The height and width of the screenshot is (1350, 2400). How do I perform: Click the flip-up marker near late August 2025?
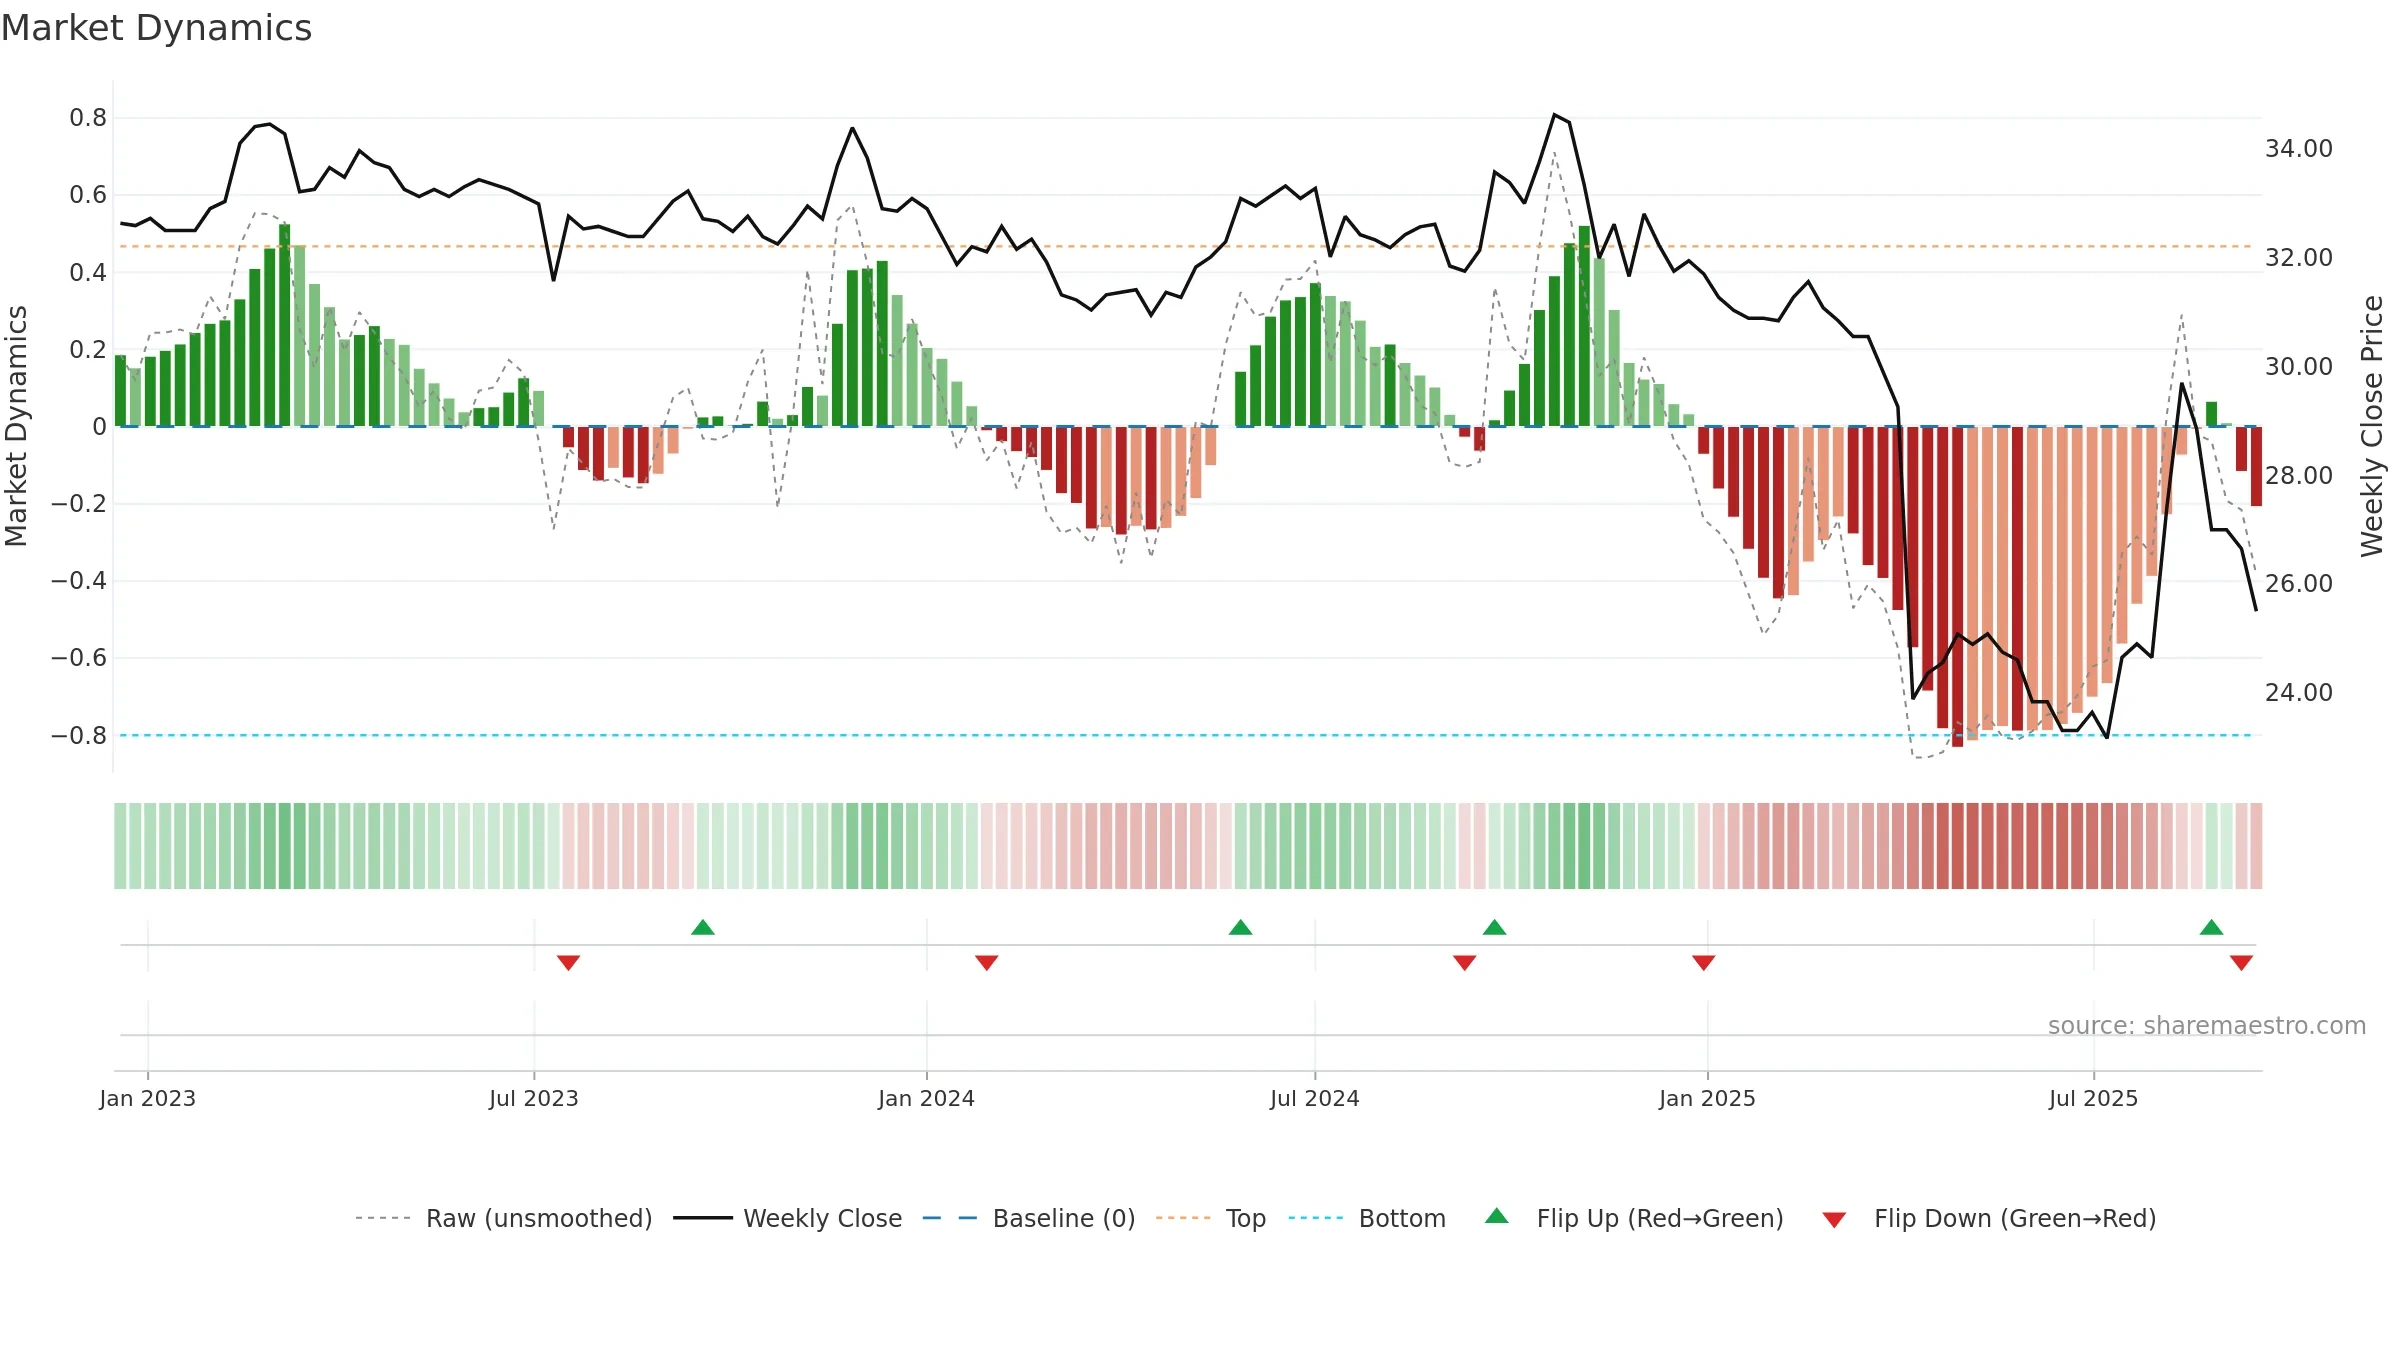click(x=2211, y=927)
